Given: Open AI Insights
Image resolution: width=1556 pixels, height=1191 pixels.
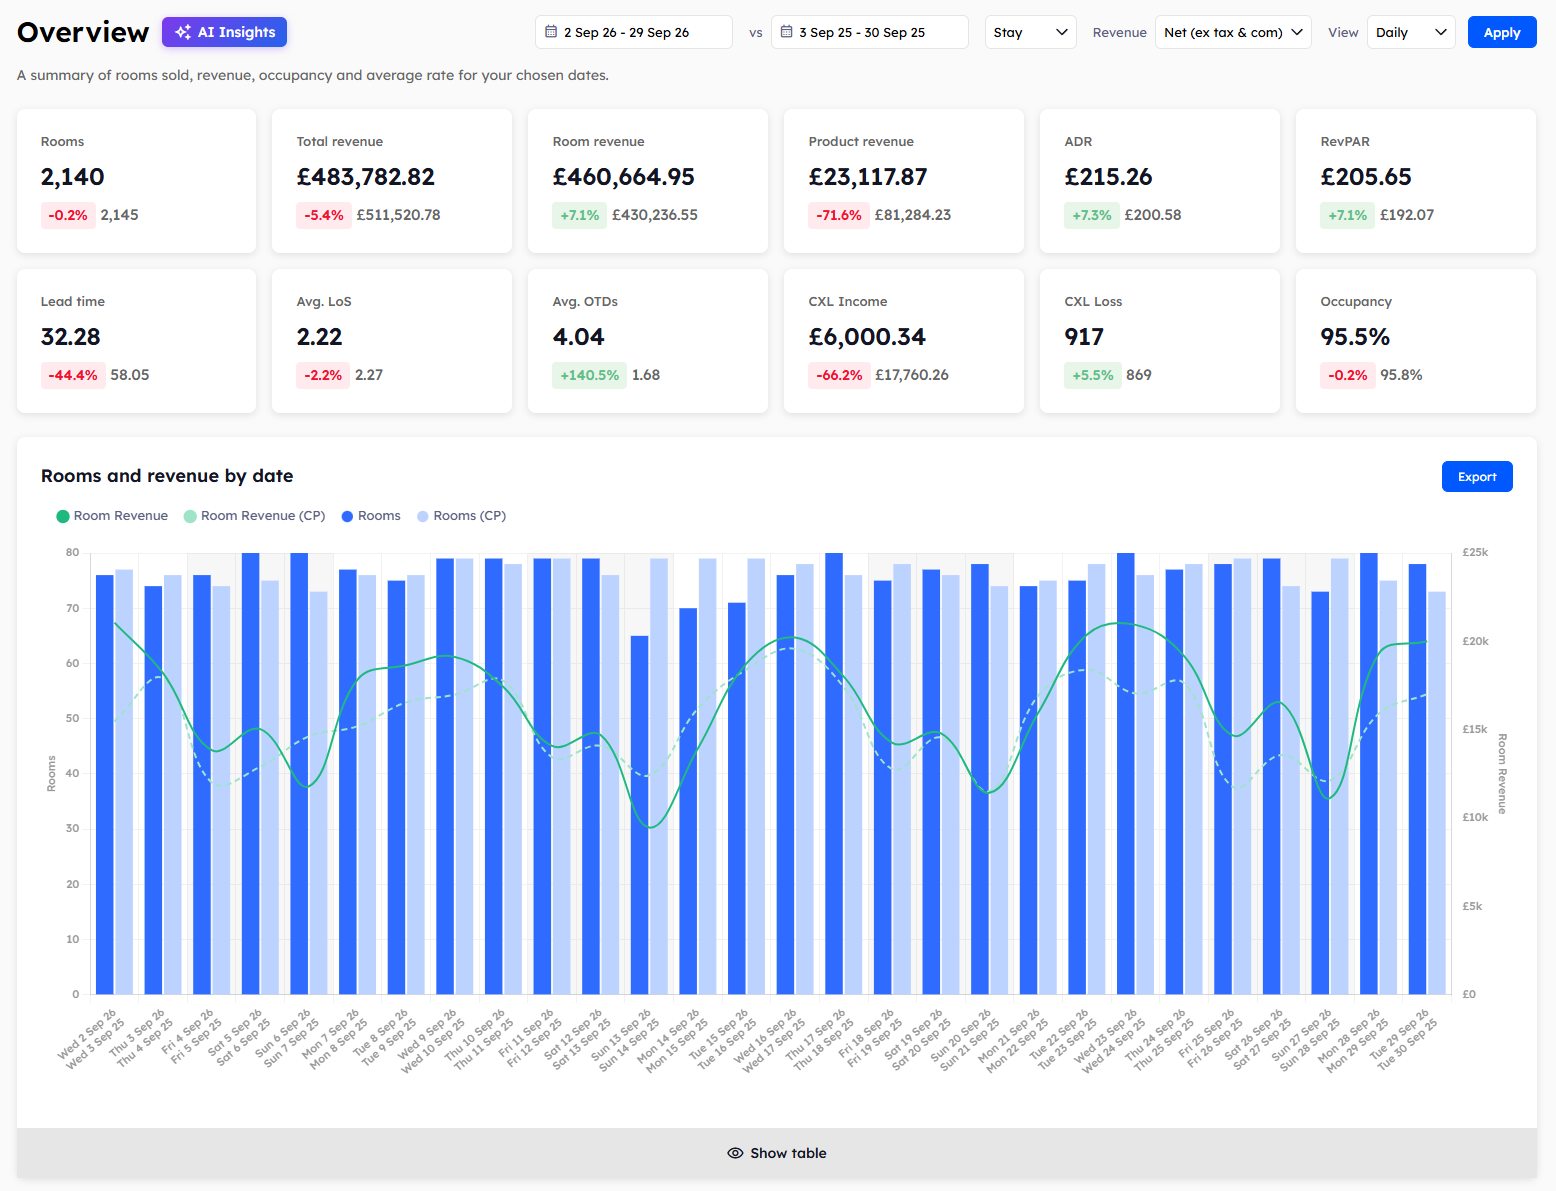Looking at the screenshot, I should coord(224,32).
